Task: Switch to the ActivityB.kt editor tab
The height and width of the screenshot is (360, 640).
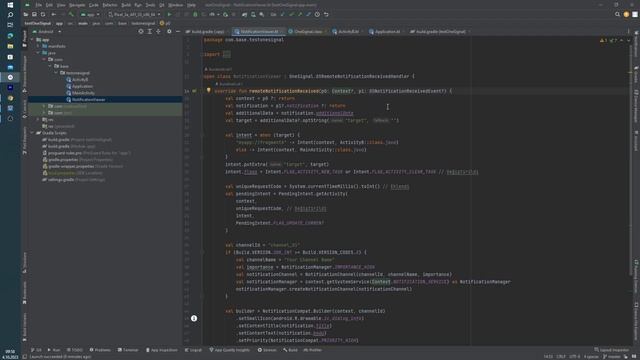Action: click(x=347, y=31)
